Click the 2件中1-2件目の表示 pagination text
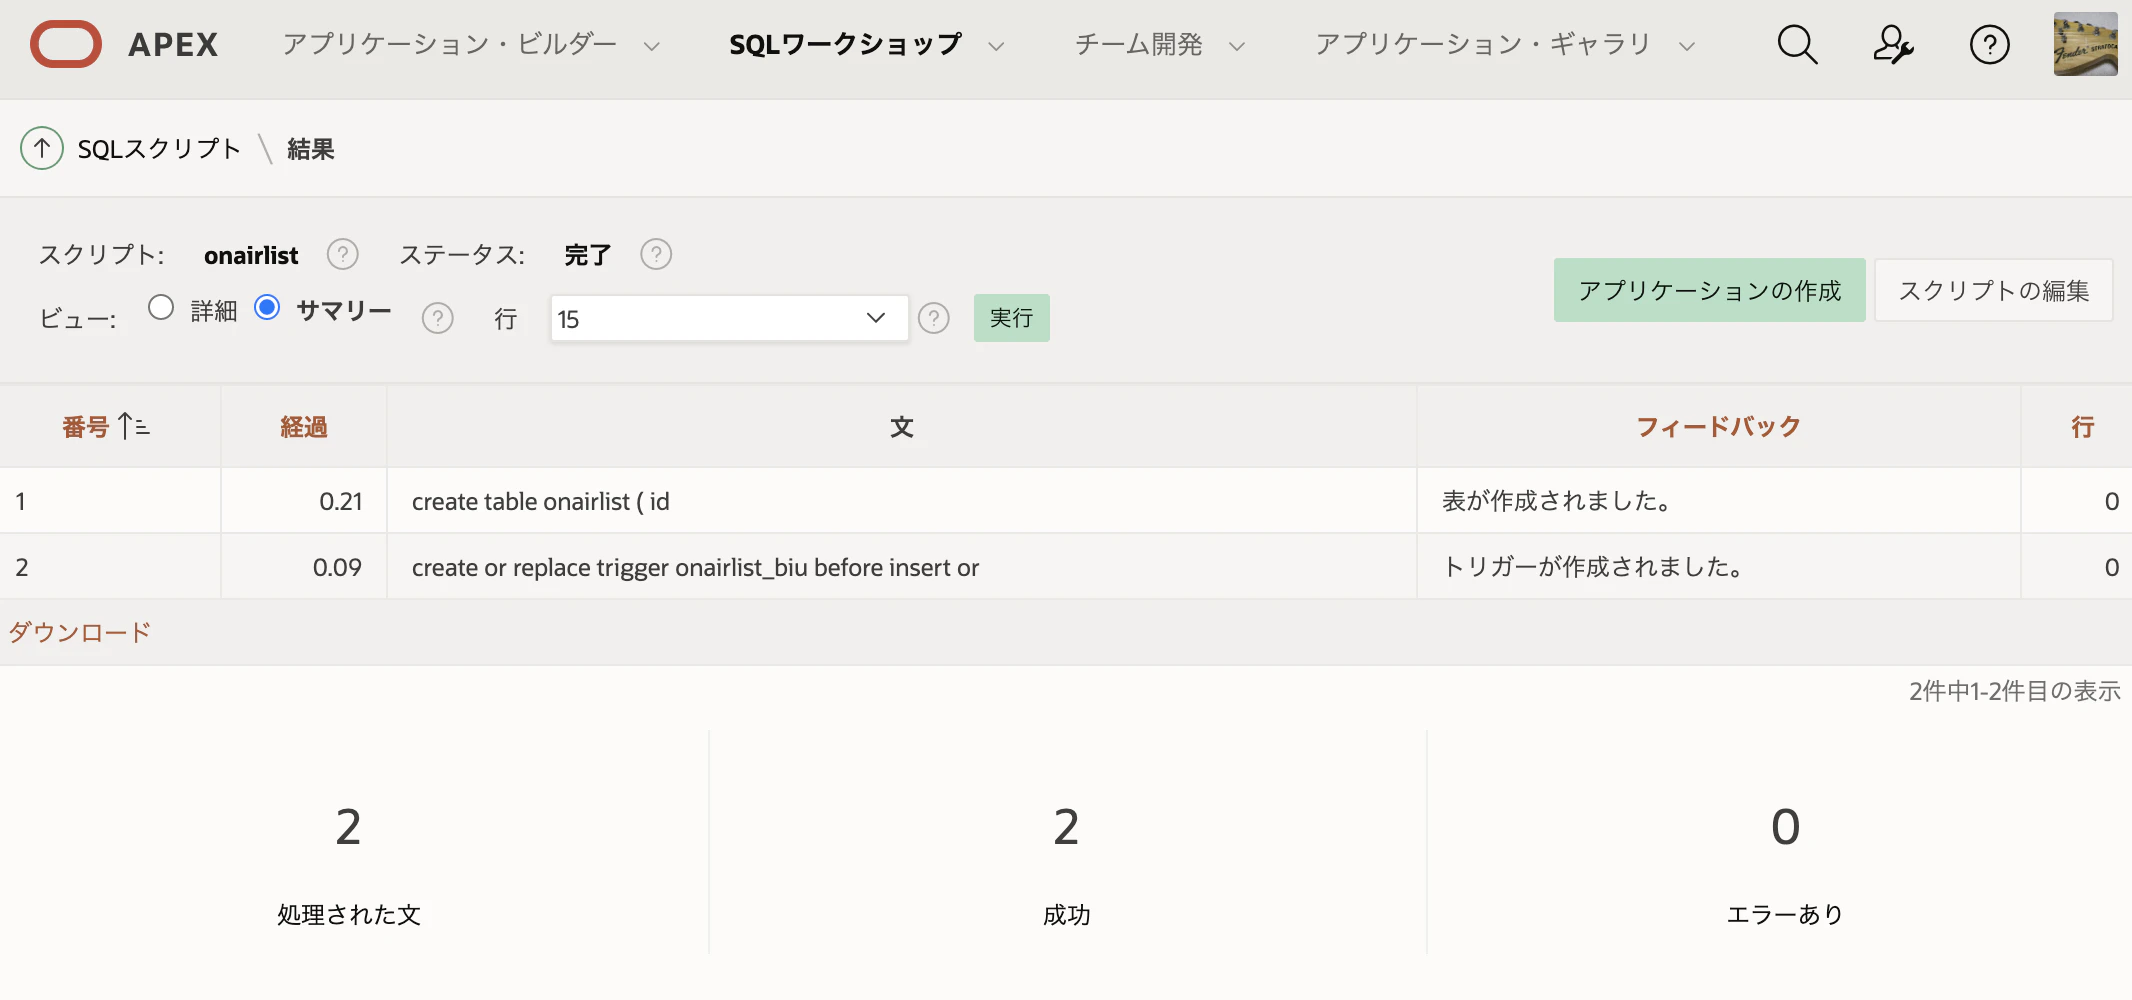 (2014, 691)
